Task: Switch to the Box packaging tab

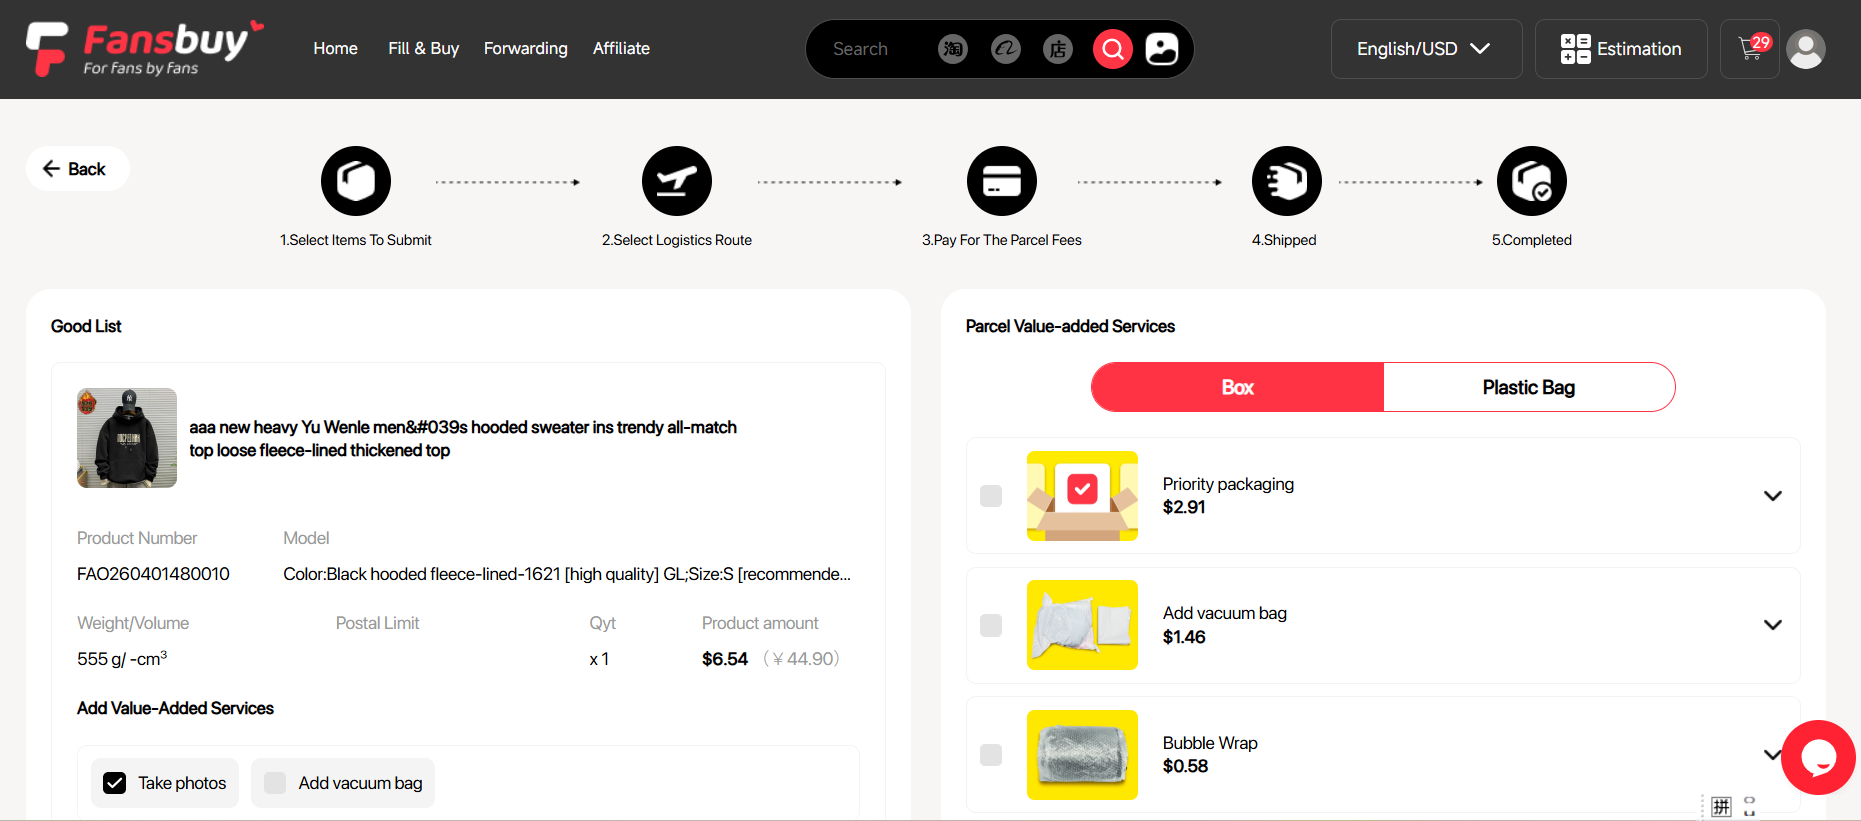Action: tap(1237, 387)
